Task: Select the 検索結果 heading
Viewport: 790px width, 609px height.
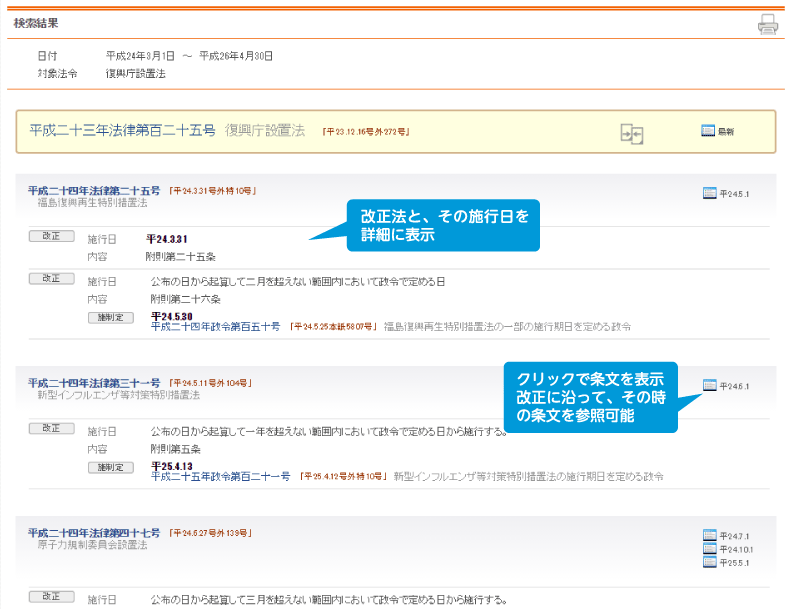Action: [x=36, y=23]
